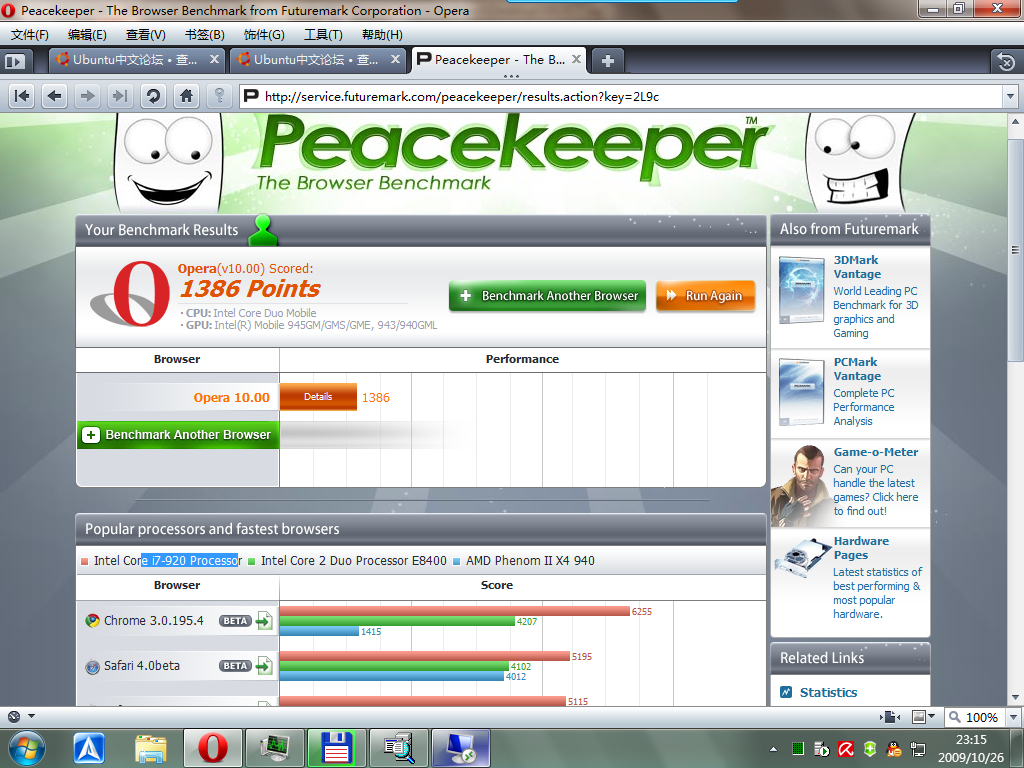
Task: Click the 1386 Points score text
Action: pyautogui.click(x=250, y=288)
